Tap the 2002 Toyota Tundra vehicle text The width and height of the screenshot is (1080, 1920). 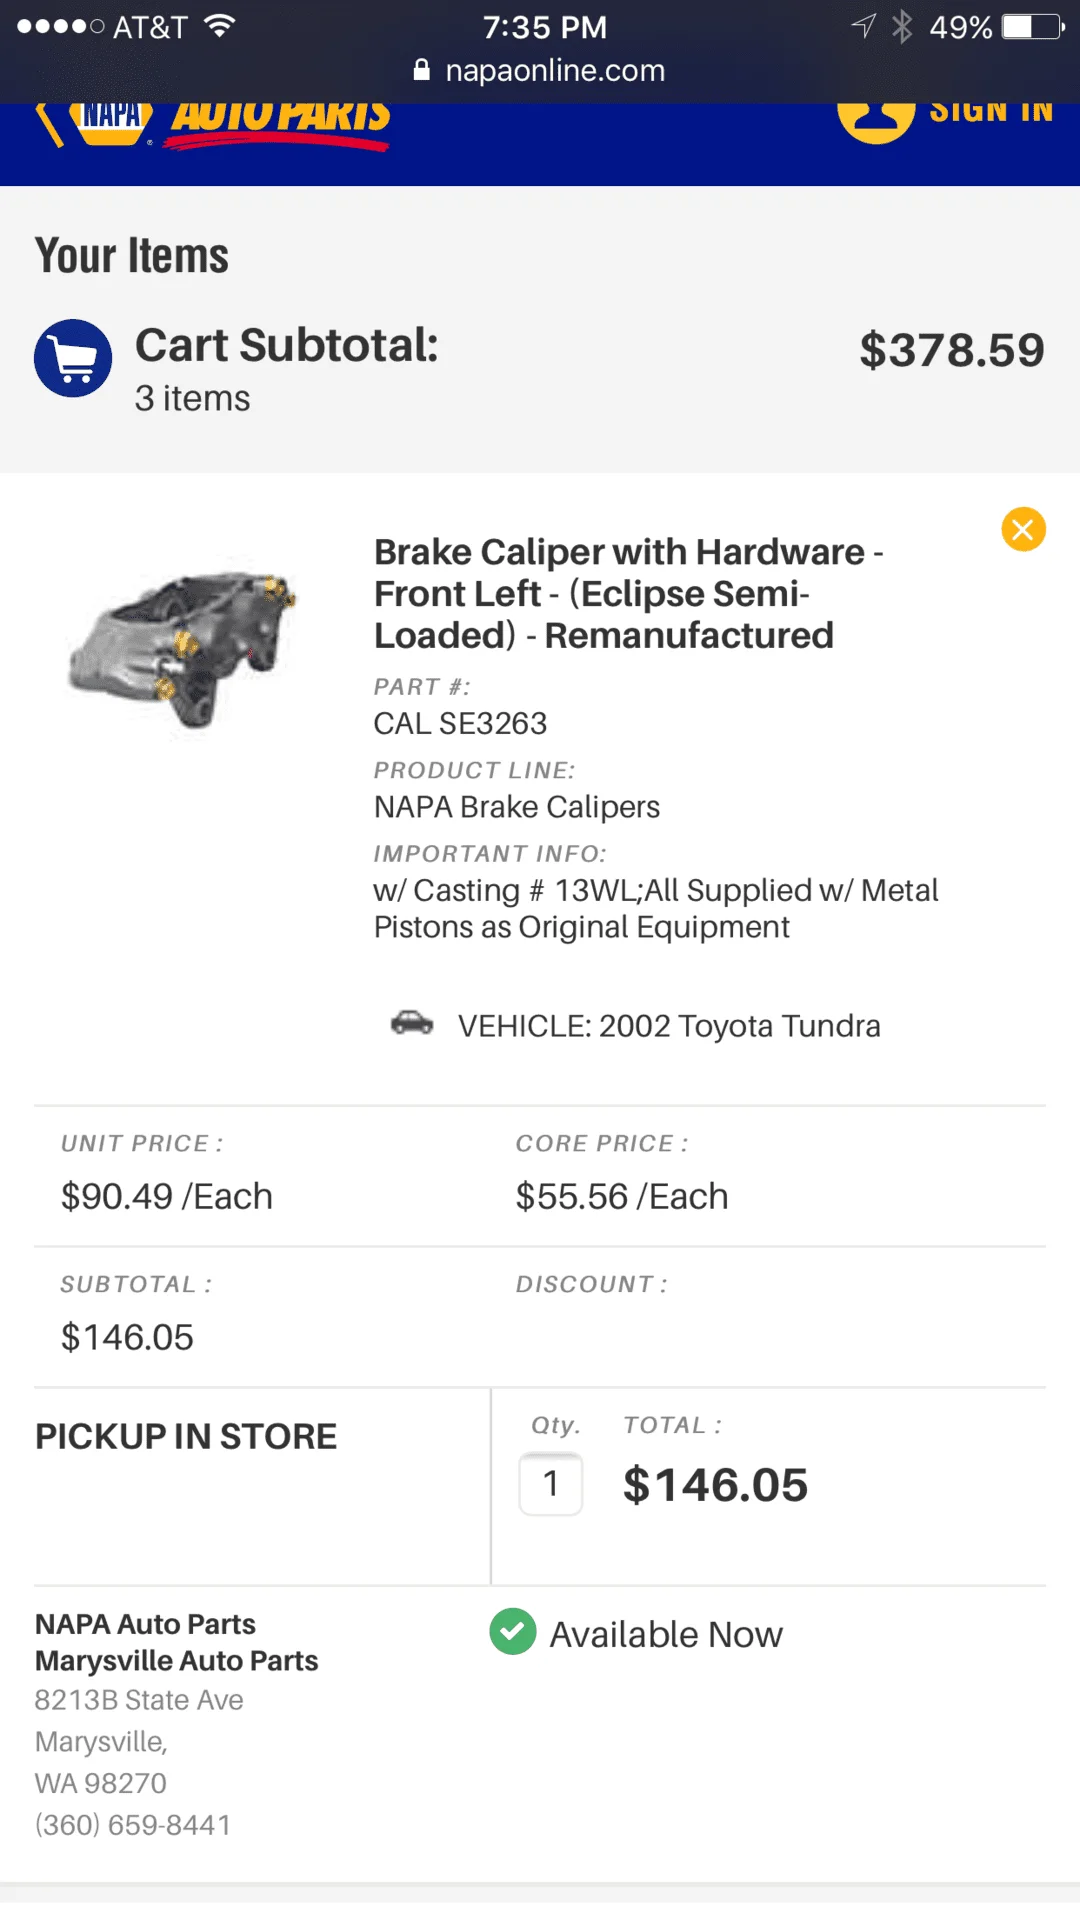pos(669,1026)
